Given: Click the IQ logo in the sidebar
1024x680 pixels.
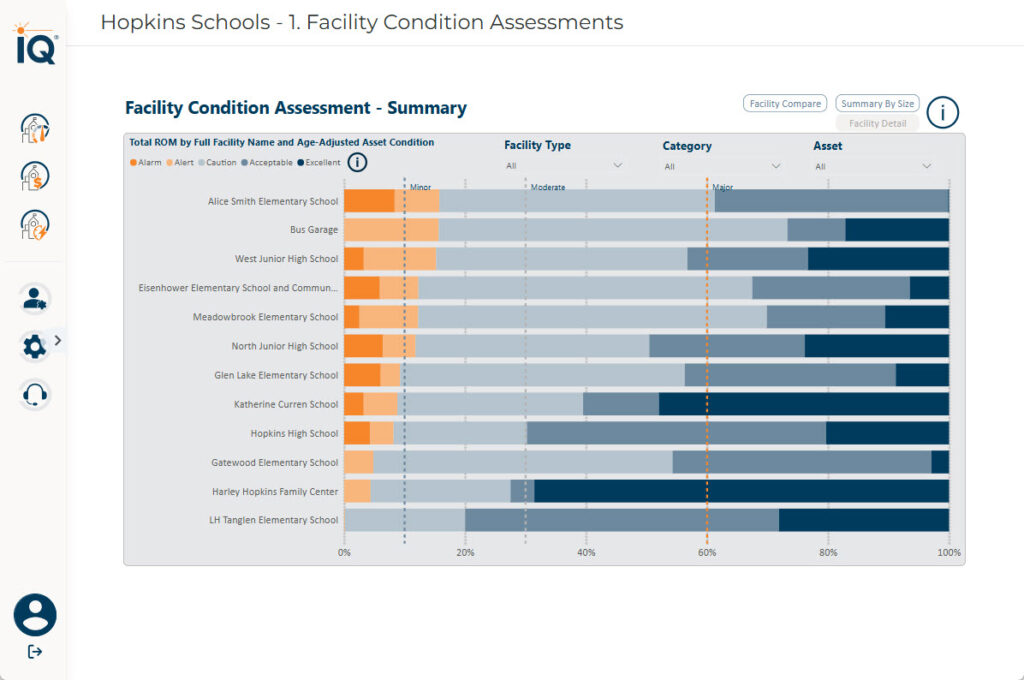Looking at the screenshot, I should pos(35,45).
